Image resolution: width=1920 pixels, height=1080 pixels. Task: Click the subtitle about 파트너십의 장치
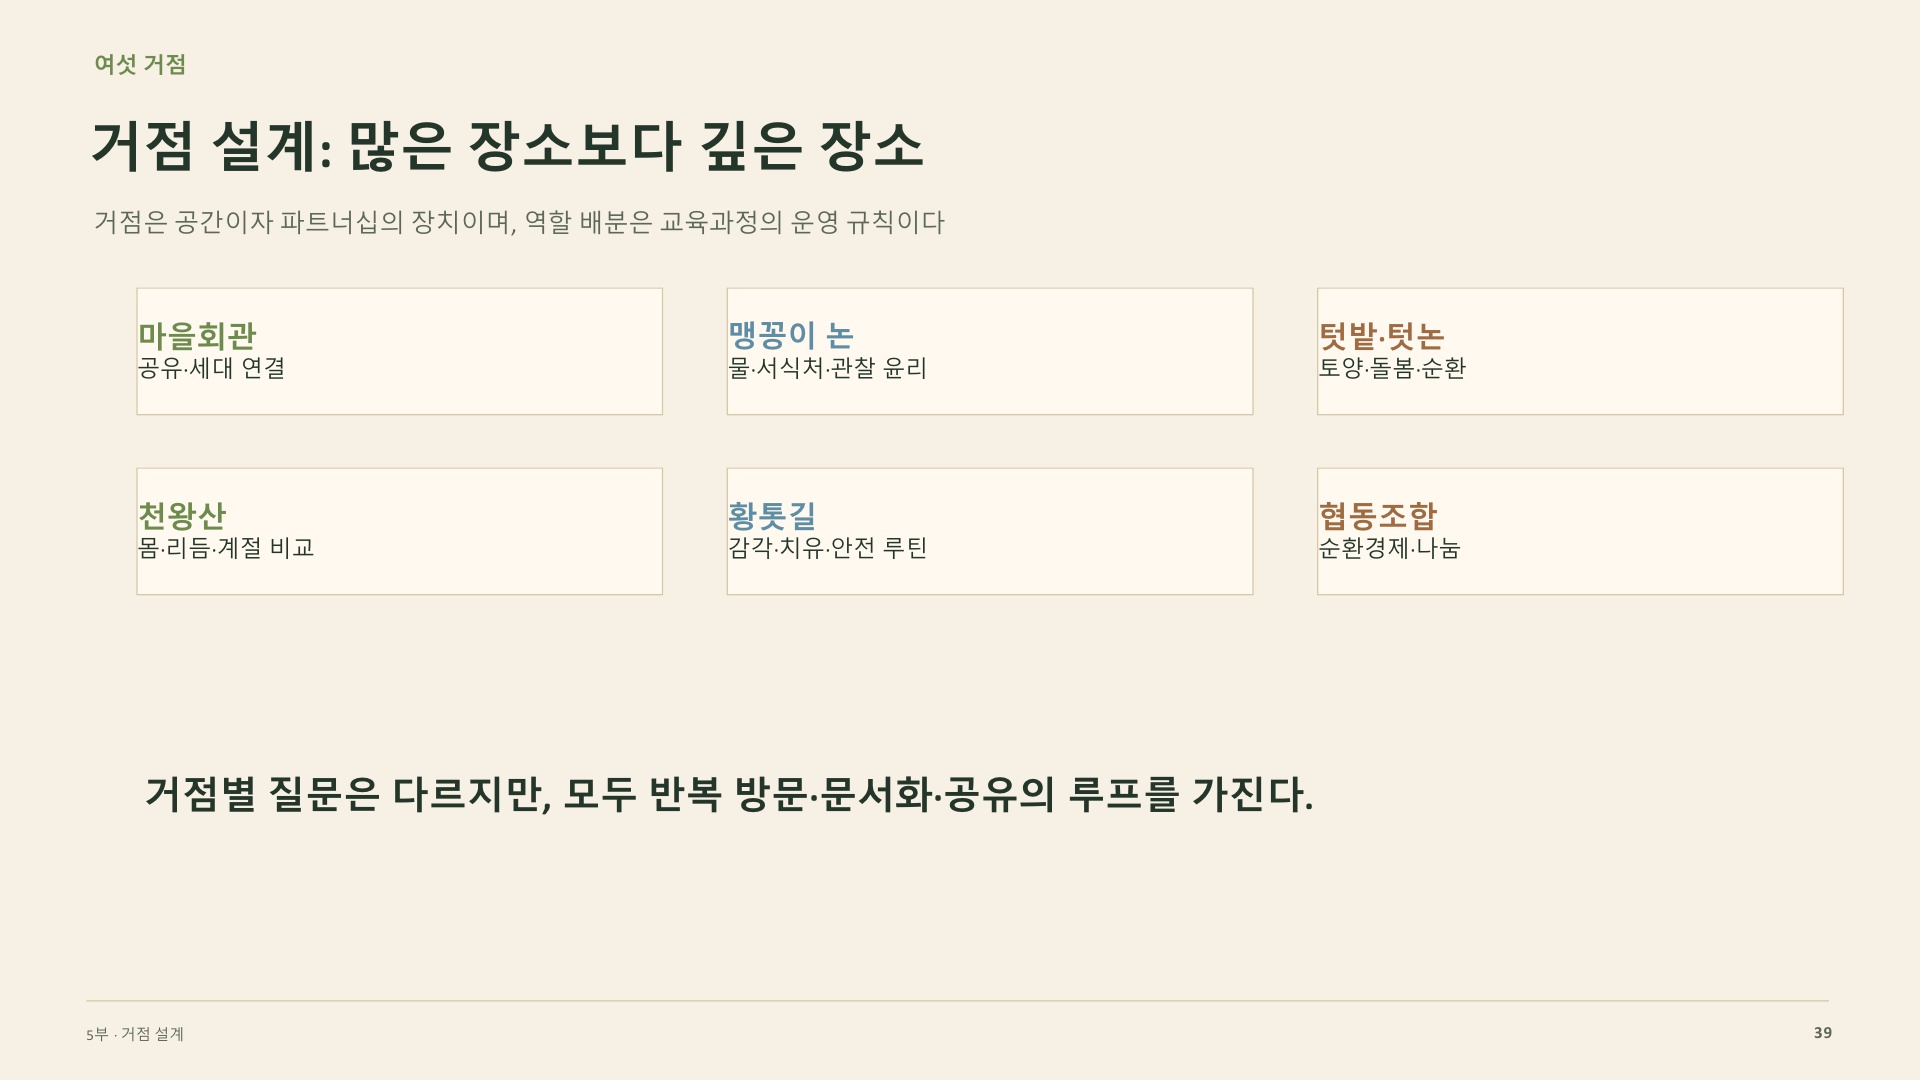pyautogui.click(x=519, y=222)
